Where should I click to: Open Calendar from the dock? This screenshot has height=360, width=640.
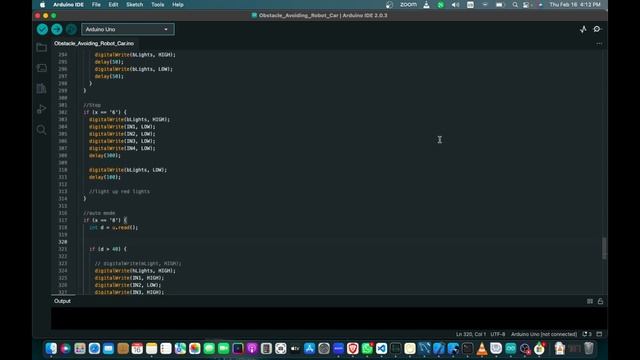click(x=137, y=349)
